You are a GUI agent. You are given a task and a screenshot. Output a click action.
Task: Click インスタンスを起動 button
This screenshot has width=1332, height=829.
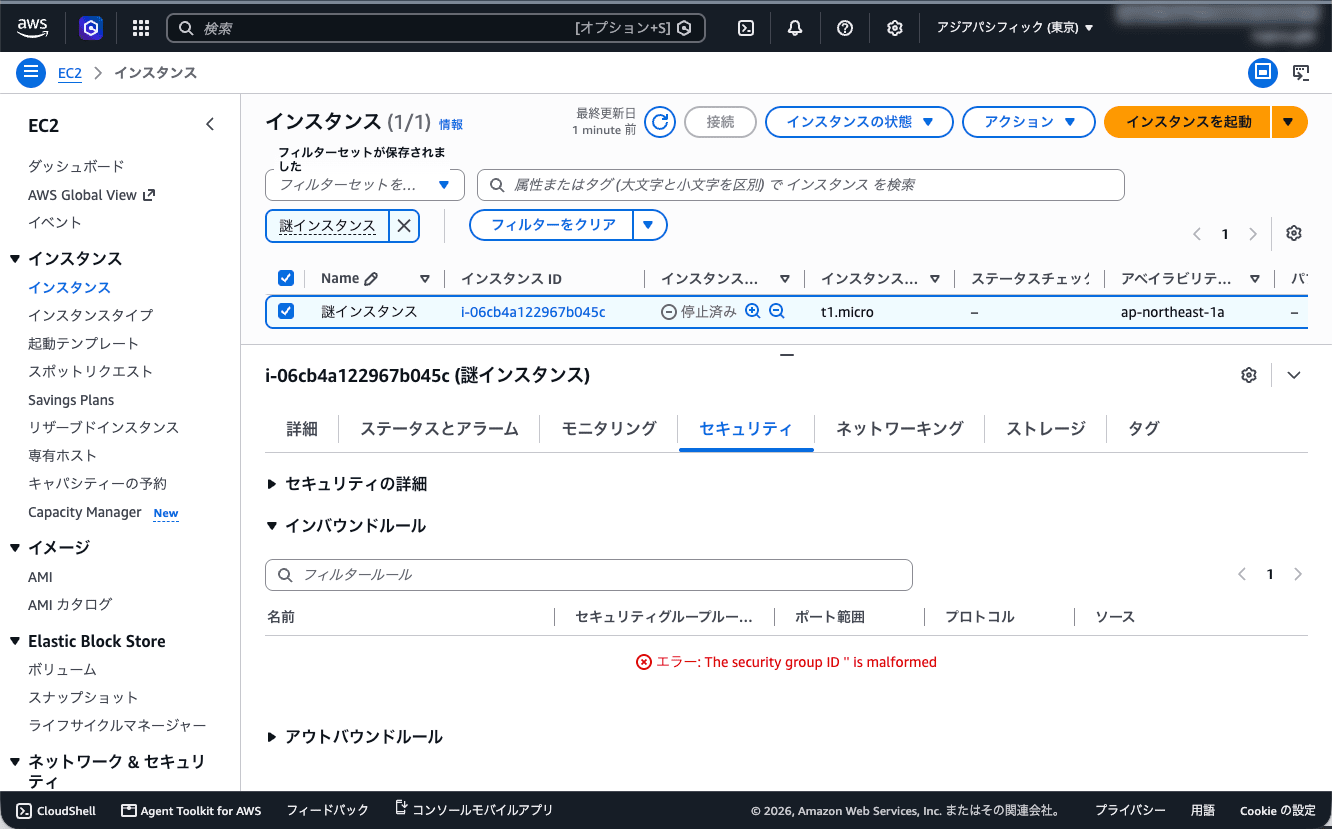tap(1188, 122)
